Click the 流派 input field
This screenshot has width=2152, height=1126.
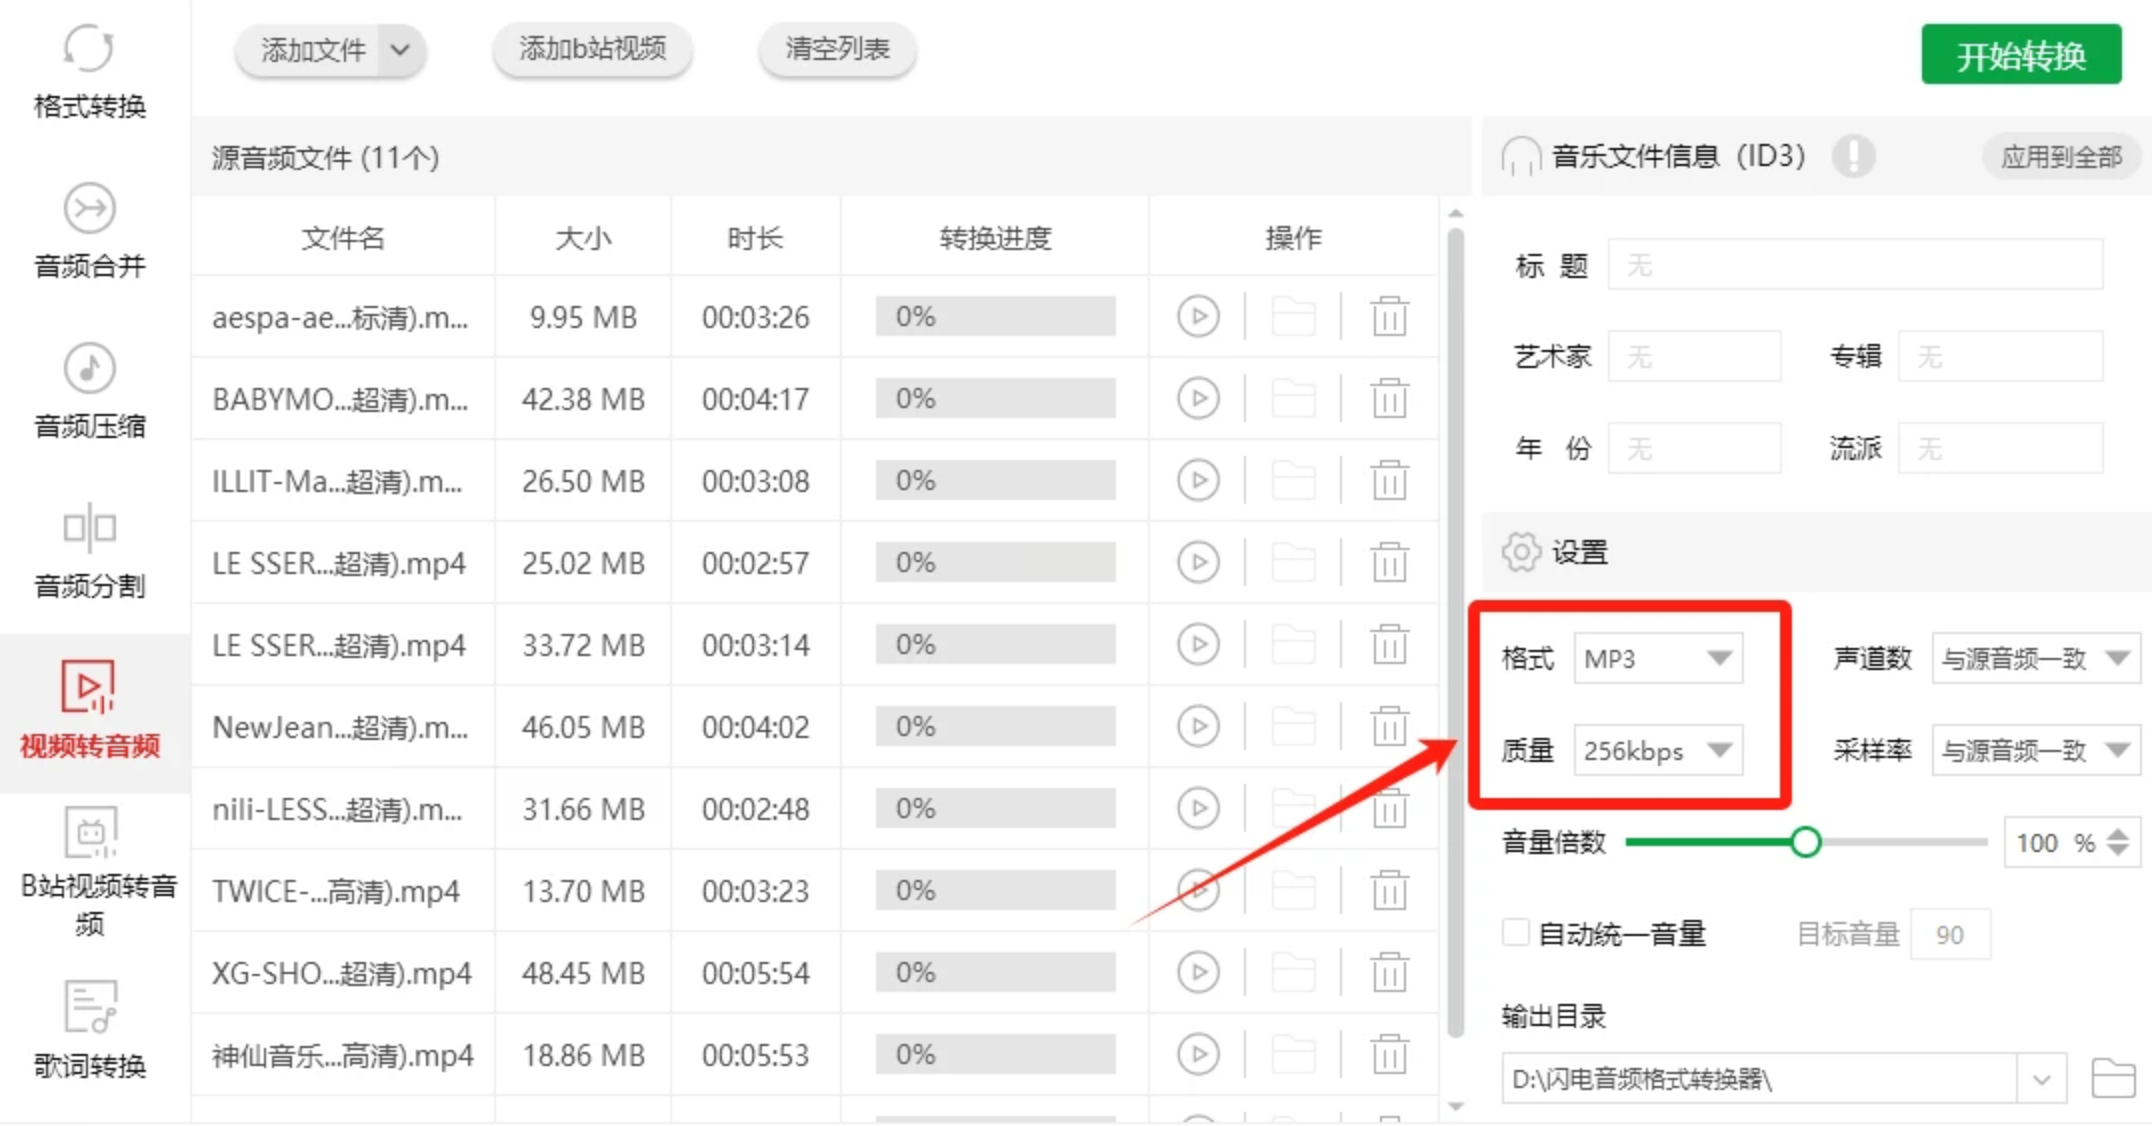tap(2000, 449)
